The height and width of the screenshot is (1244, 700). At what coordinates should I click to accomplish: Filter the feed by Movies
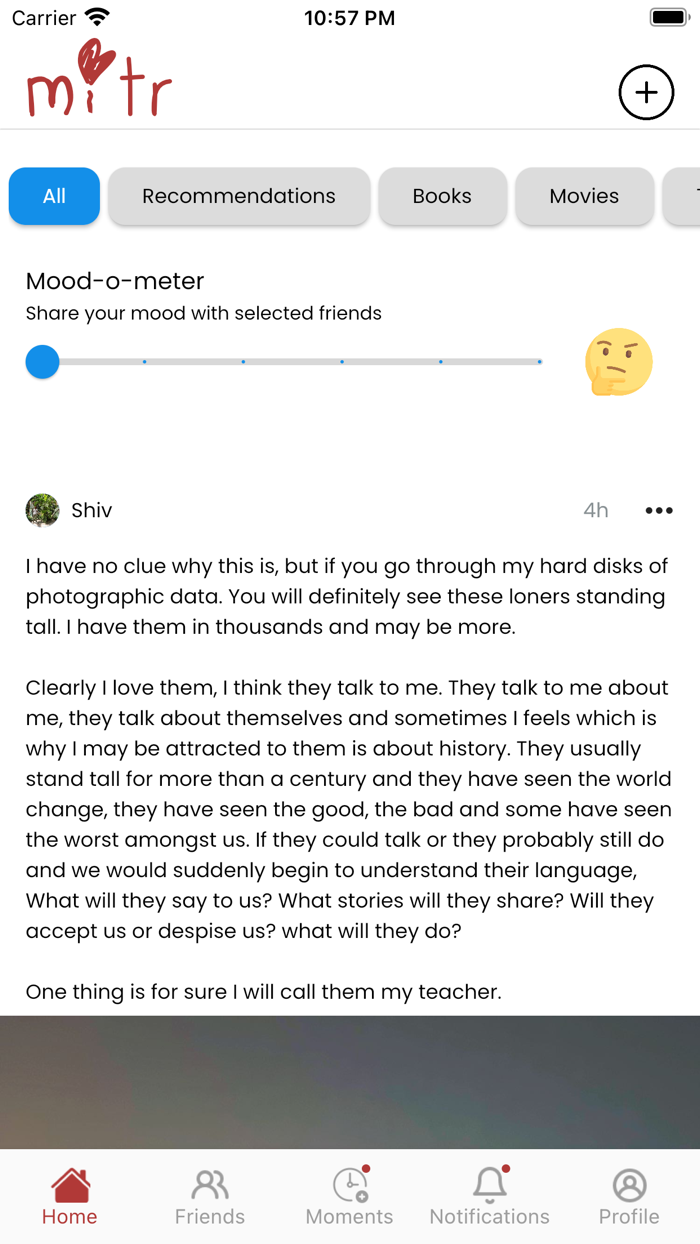(x=584, y=196)
